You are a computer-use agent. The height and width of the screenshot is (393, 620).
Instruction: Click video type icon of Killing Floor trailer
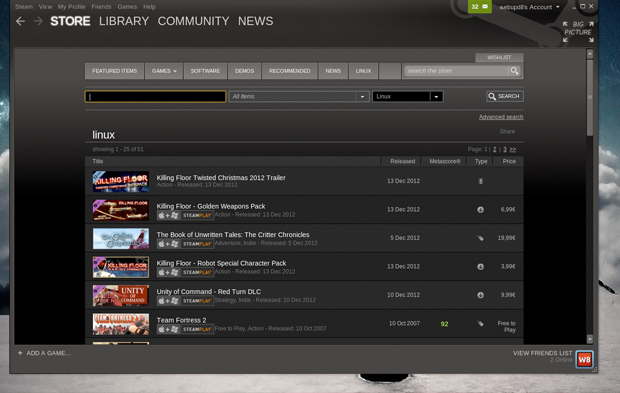480,181
